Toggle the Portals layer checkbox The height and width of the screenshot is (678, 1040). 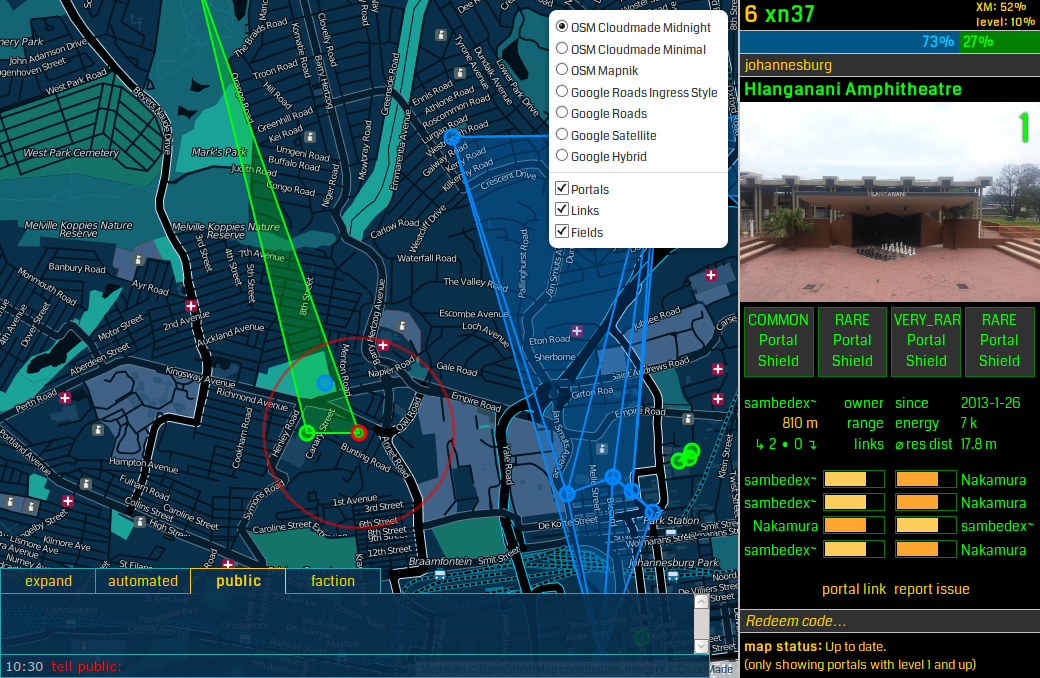pyautogui.click(x=562, y=188)
